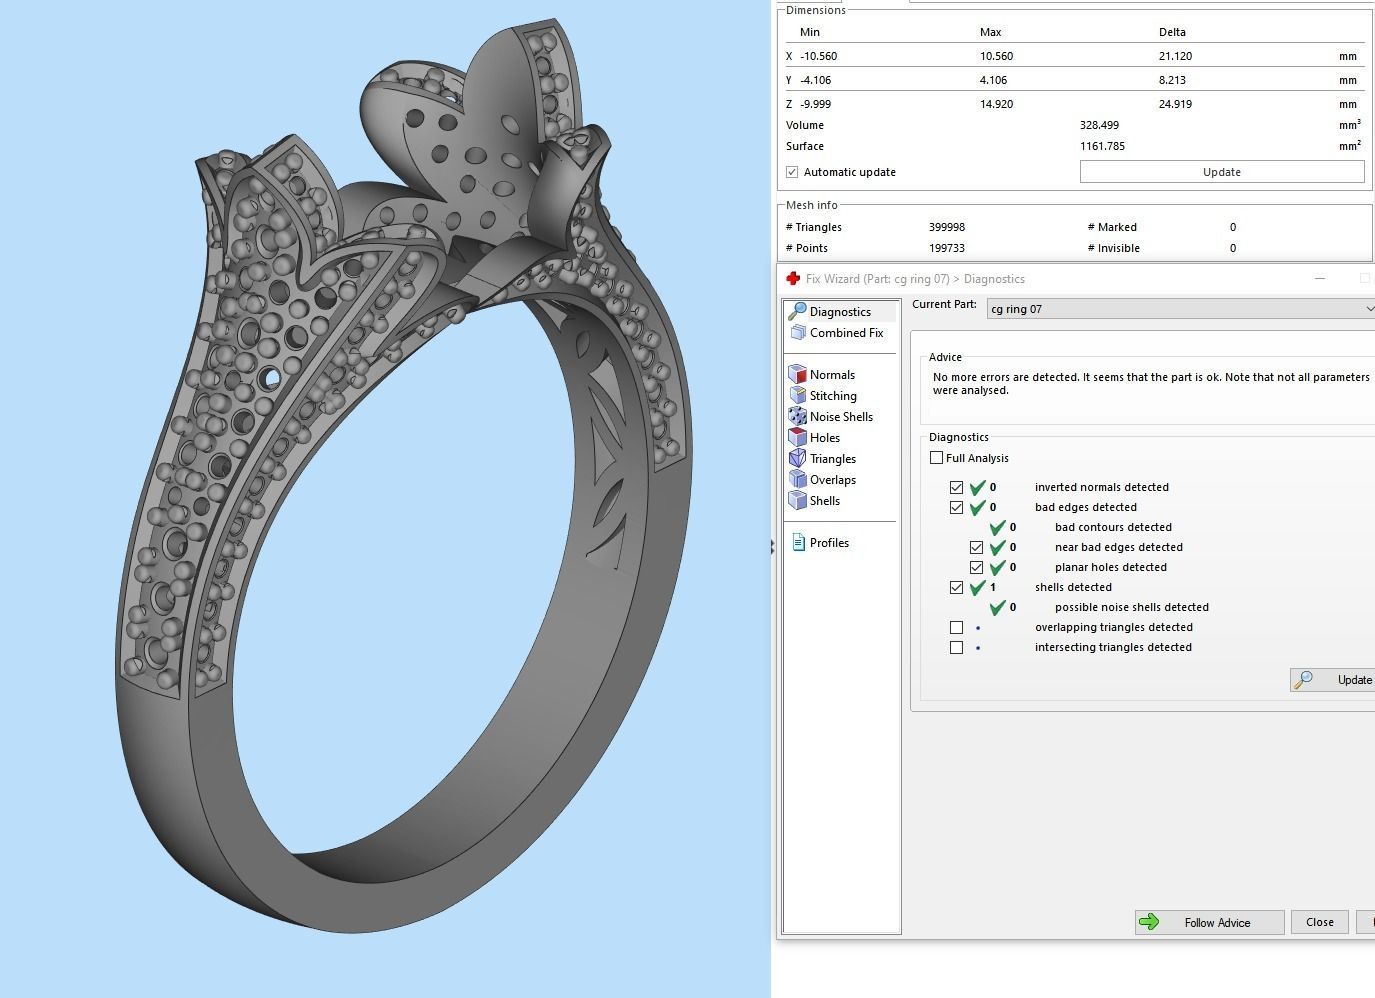Click the Volume value 328.499
Image resolution: width=1375 pixels, height=998 pixels.
pos(1099,125)
